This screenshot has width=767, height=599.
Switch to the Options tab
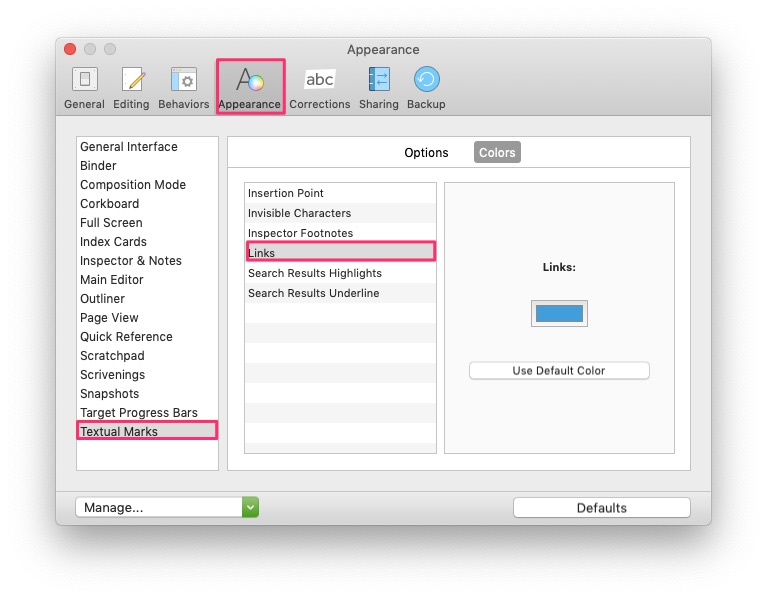[x=426, y=153]
